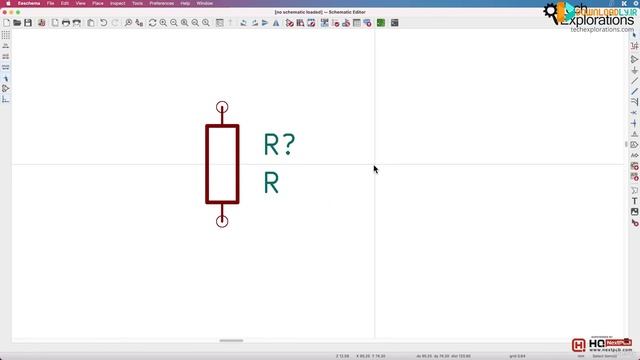Screen dimensions: 640x360
Task: Click the resistor's top pin circle
Action: tap(222, 107)
